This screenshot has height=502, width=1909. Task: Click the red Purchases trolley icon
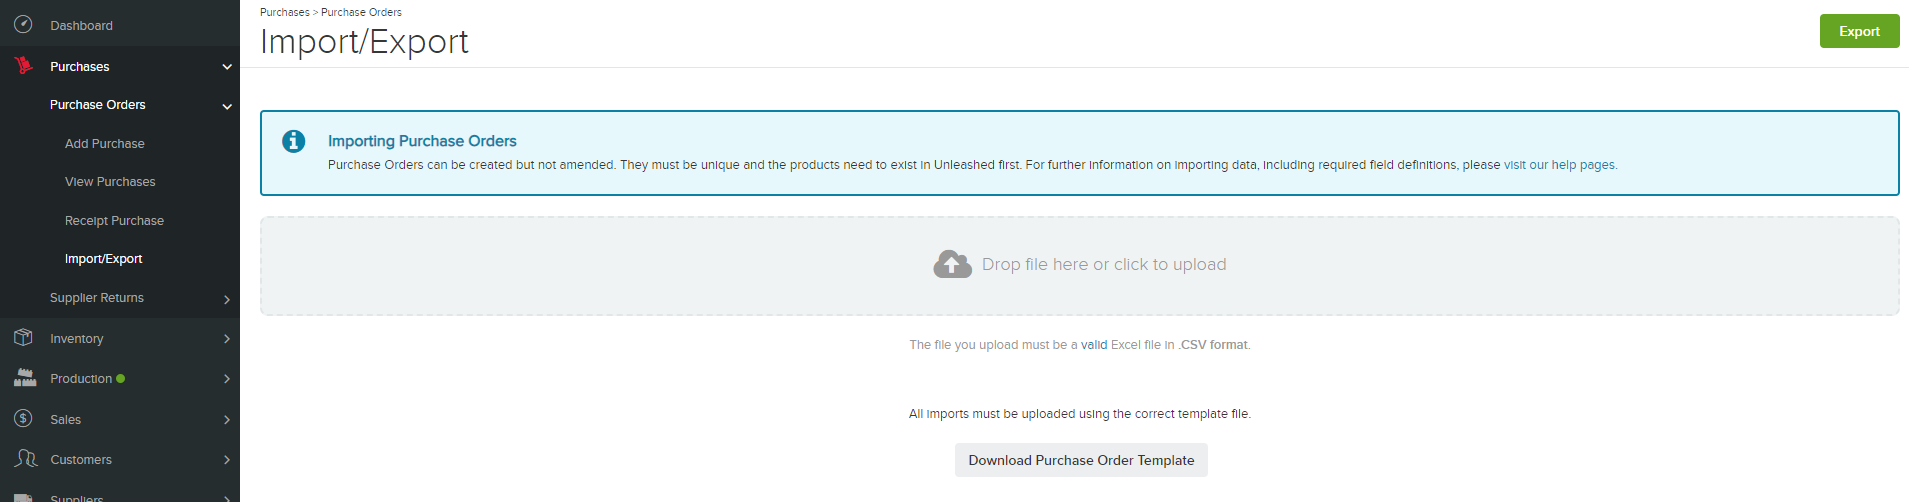tap(24, 66)
